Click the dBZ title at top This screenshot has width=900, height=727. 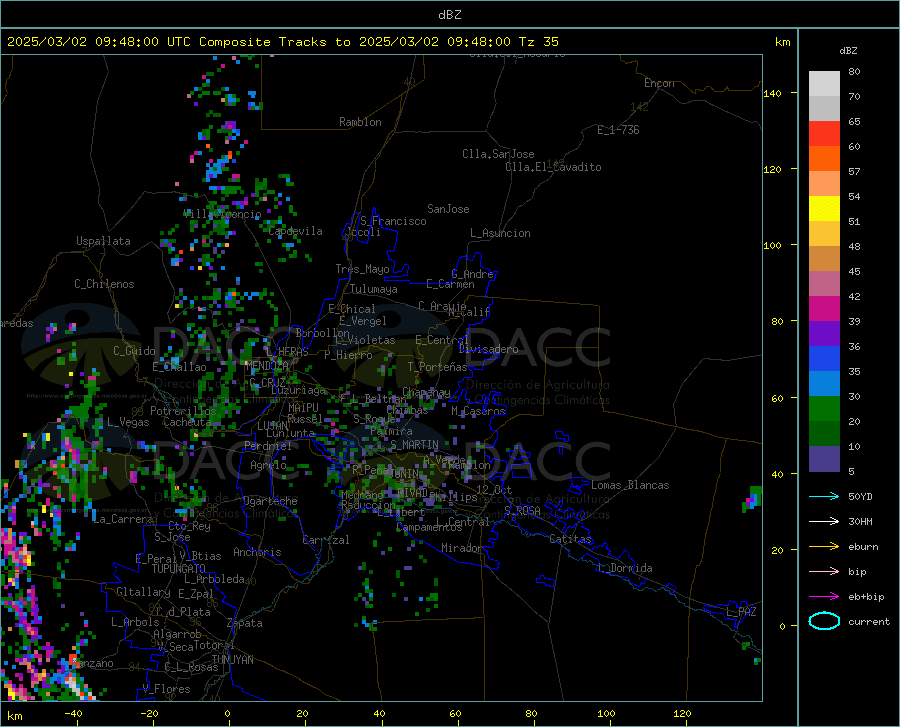[449, 15]
